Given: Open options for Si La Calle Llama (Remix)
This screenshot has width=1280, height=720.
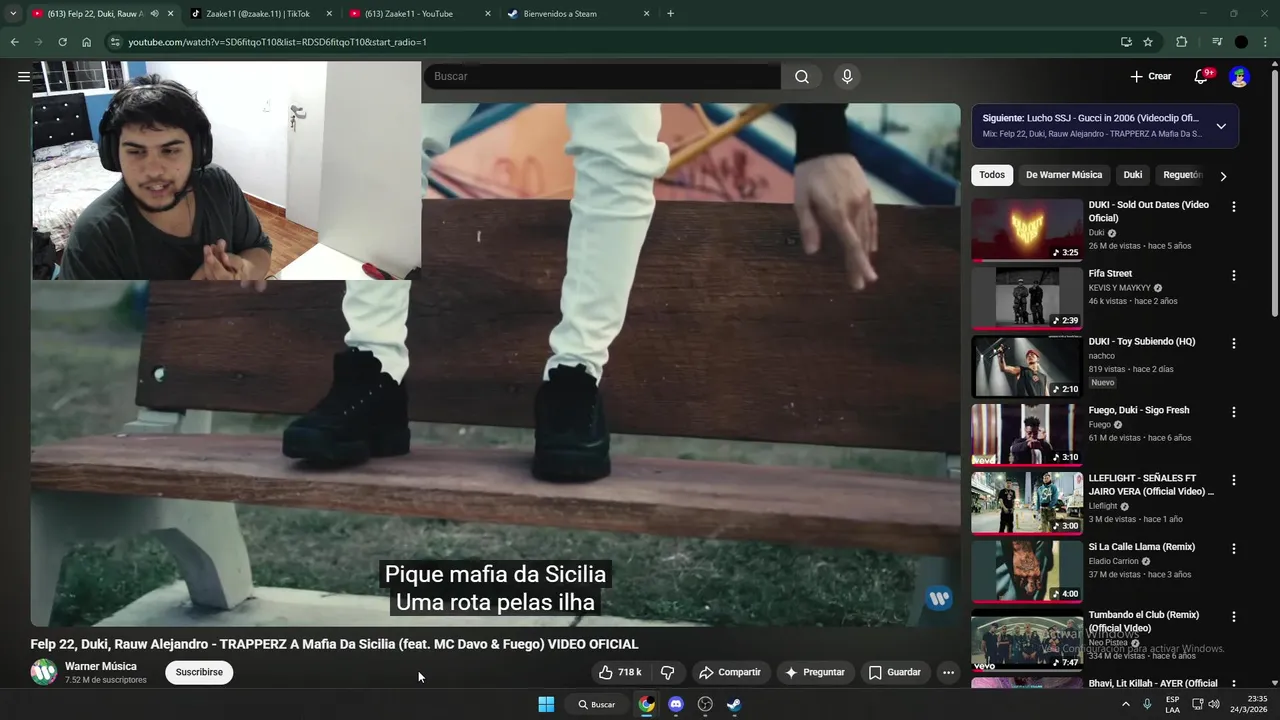Looking at the screenshot, I should [x=1233, y=548].
